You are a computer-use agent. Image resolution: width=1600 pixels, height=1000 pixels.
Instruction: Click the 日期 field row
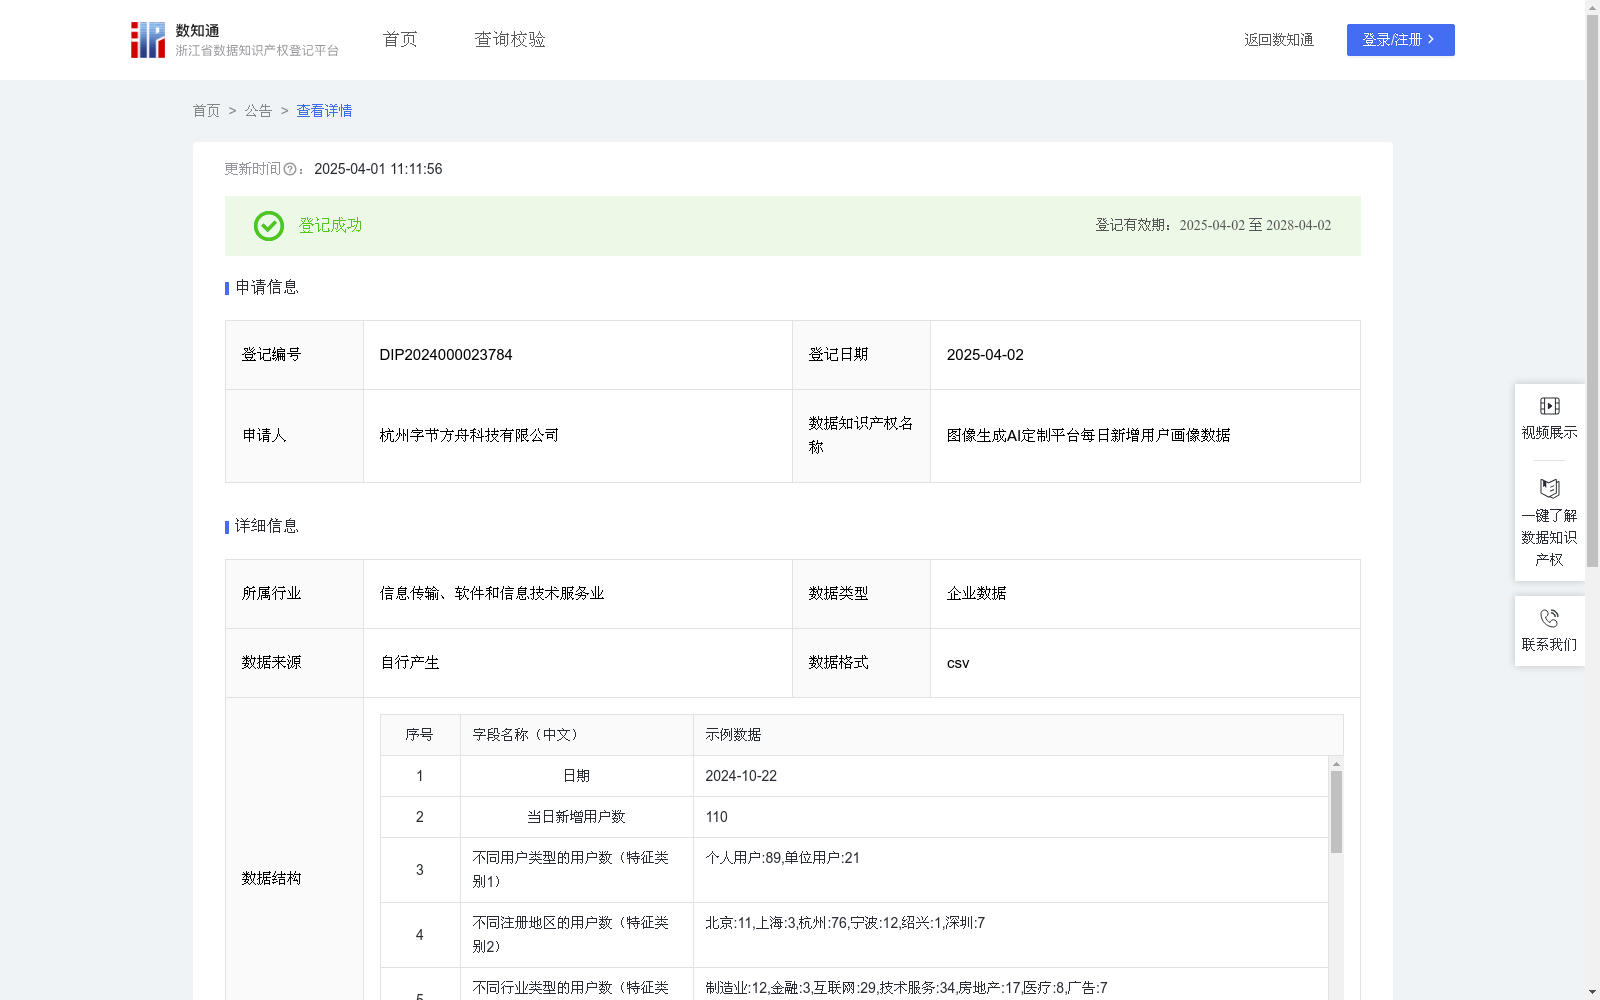[x=854, y=776]
